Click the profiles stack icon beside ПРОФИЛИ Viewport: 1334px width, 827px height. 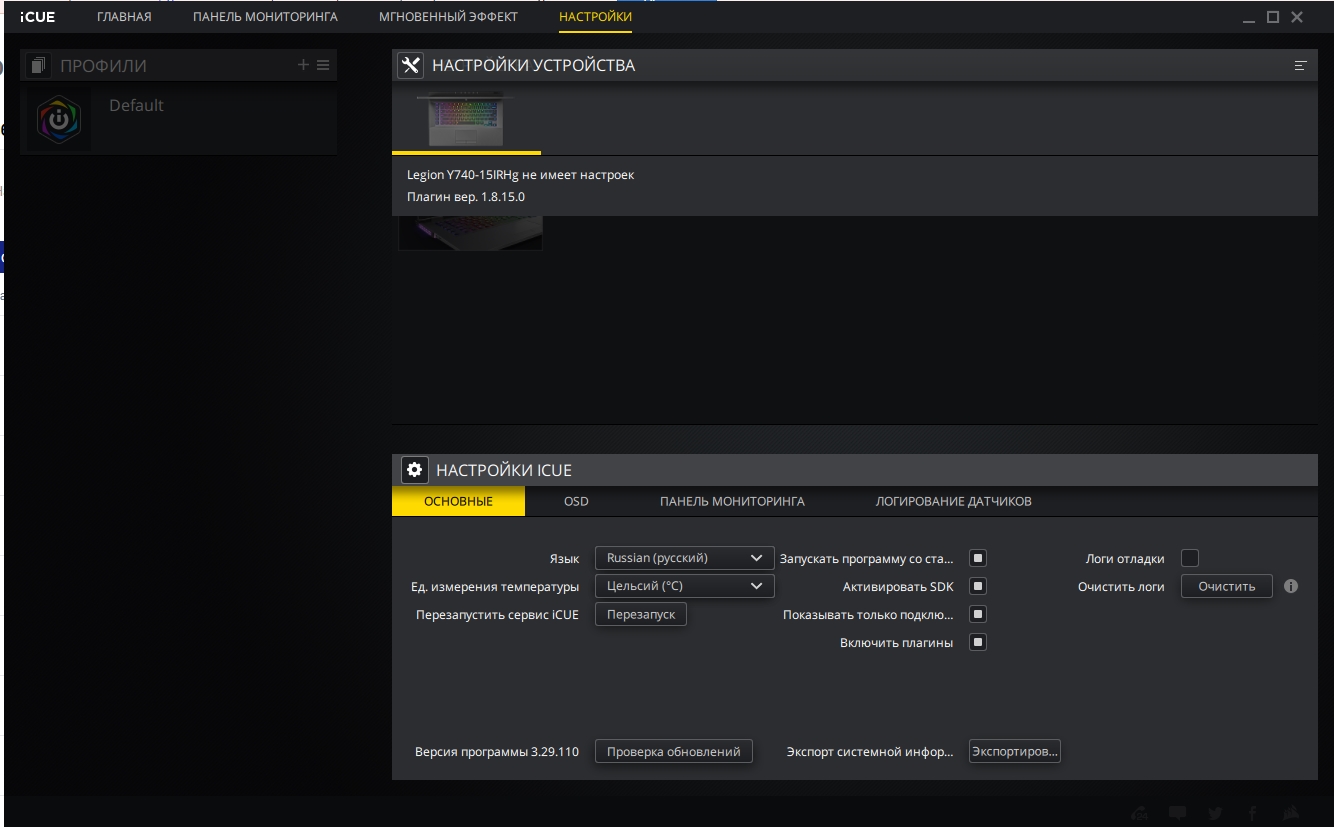[x=38, y=66]
